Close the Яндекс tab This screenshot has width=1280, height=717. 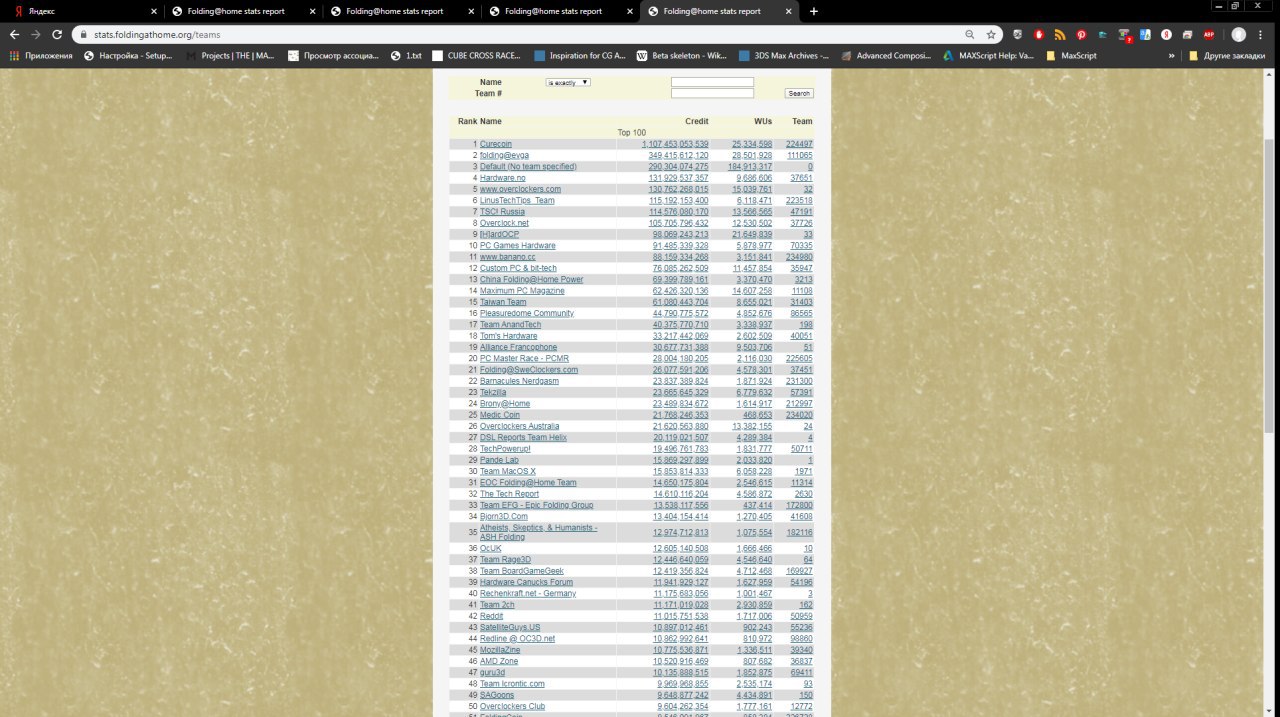tap(154, 11)
